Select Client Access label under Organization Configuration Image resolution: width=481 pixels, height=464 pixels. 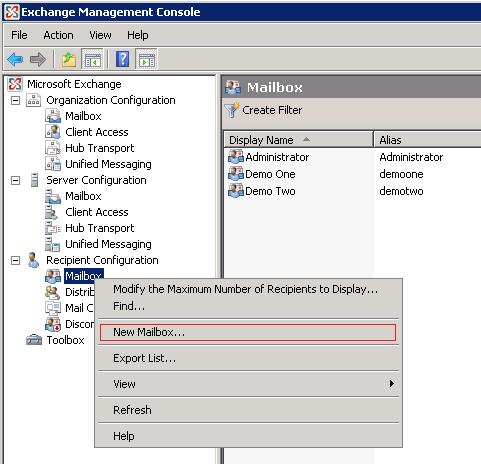pos(97,132)
